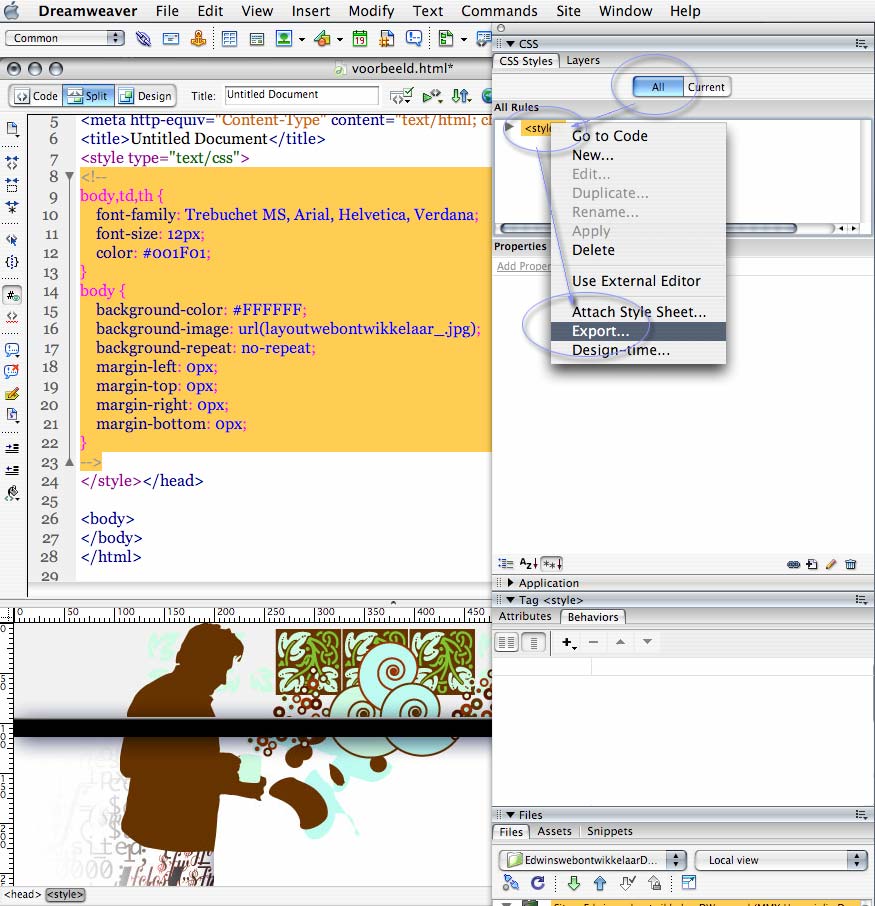The width and height of the screenshot is (875, 906).
Task: Select Go to Code in context menu
Action: tap(638, 136)
